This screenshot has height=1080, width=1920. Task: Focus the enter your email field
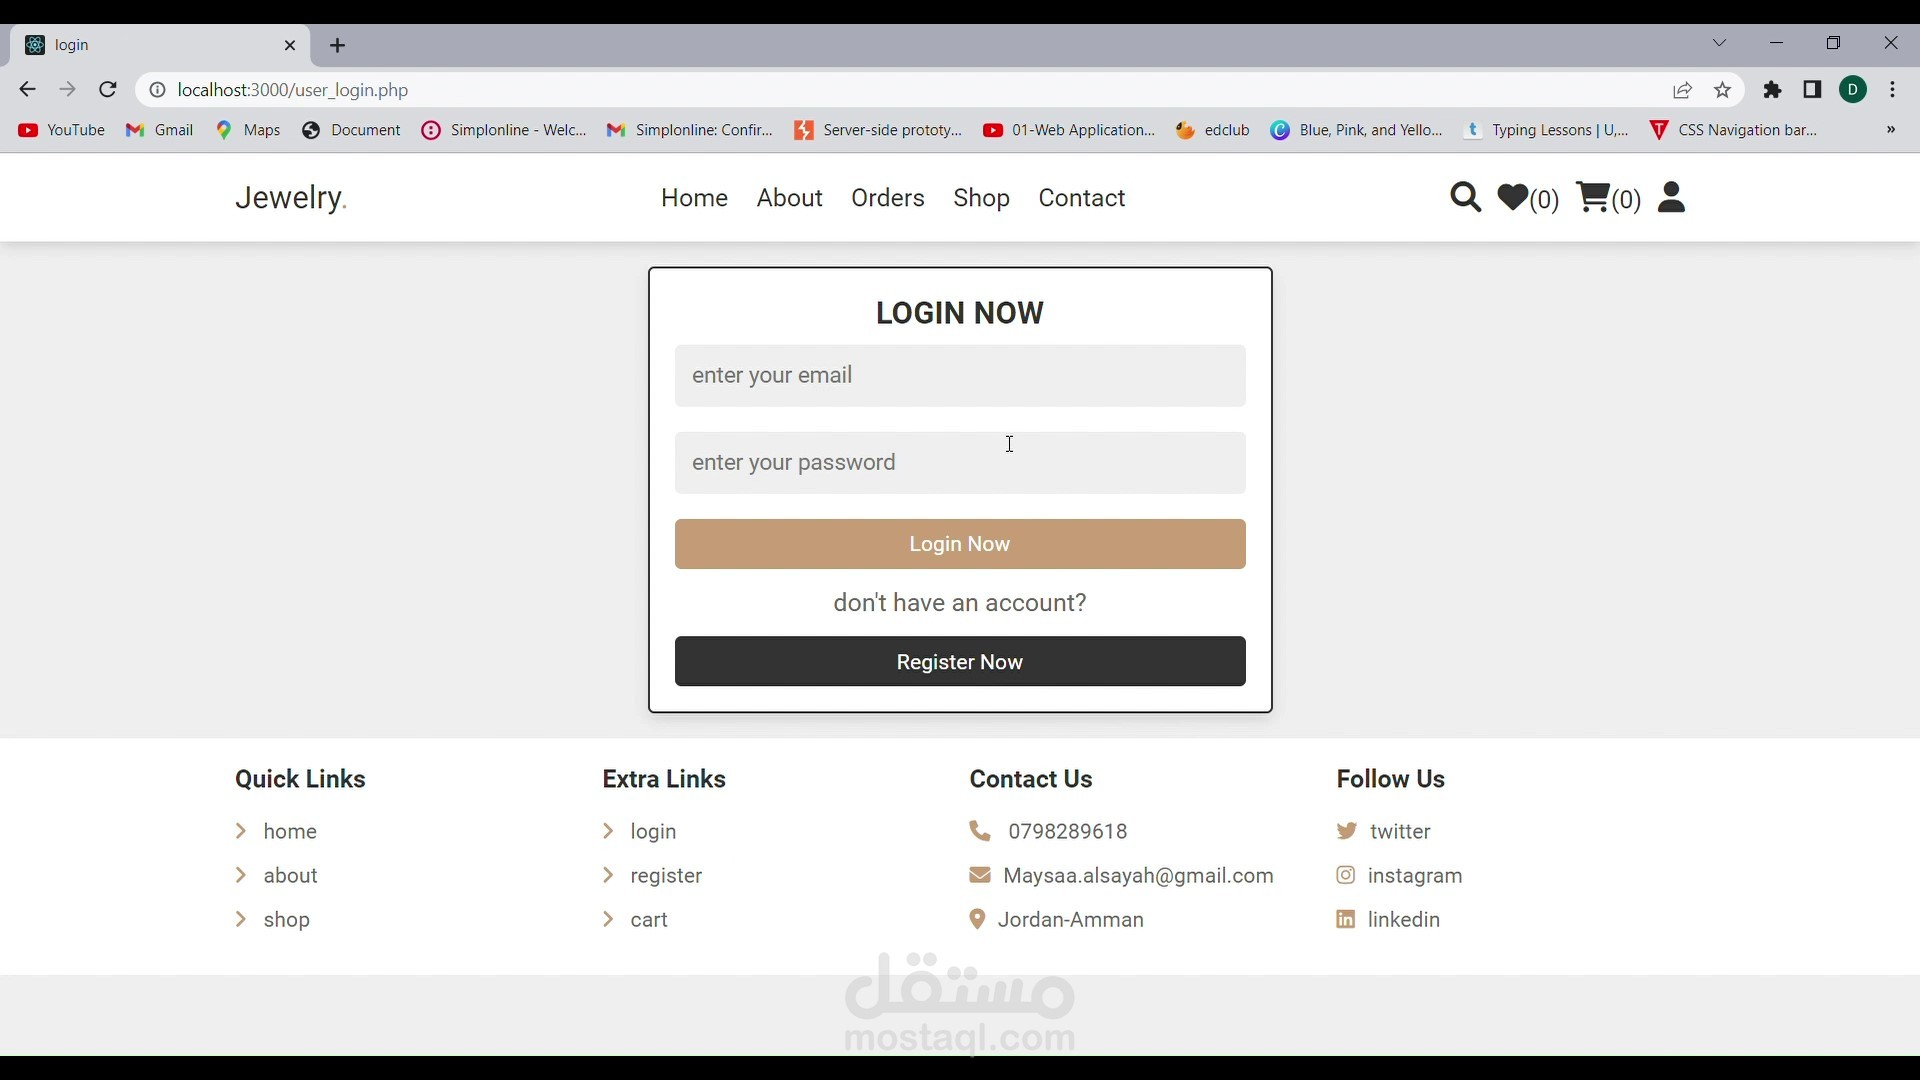point(960,376)
